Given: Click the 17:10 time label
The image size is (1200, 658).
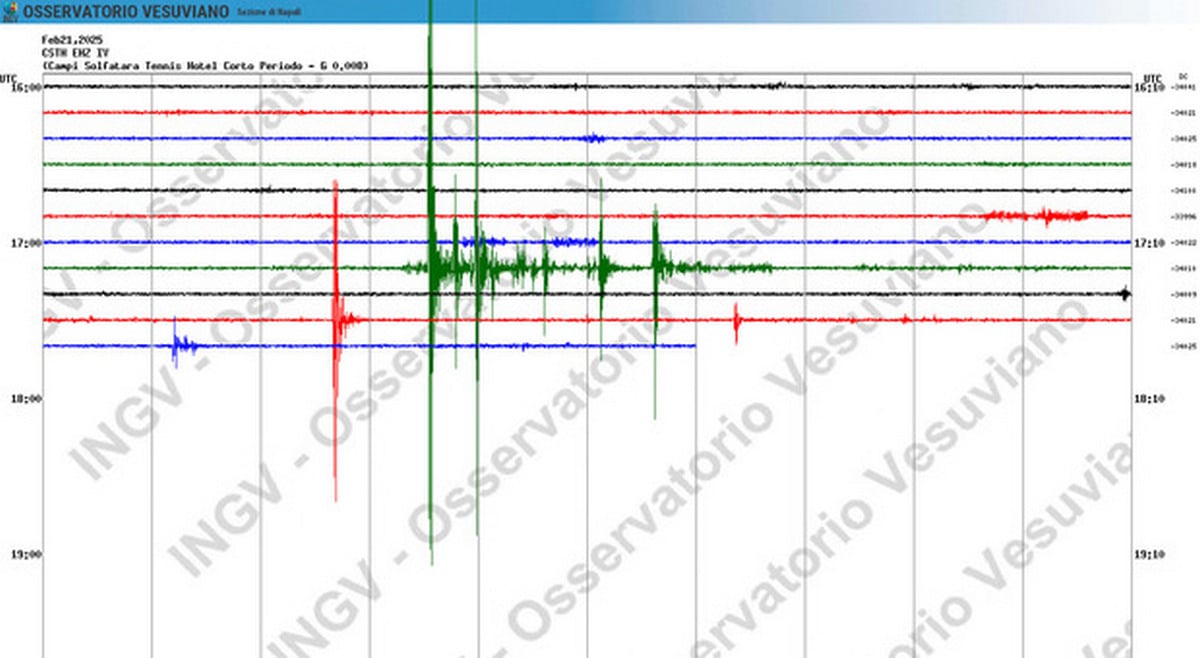Looking at the screenshot, I should tap(1149, 243).
